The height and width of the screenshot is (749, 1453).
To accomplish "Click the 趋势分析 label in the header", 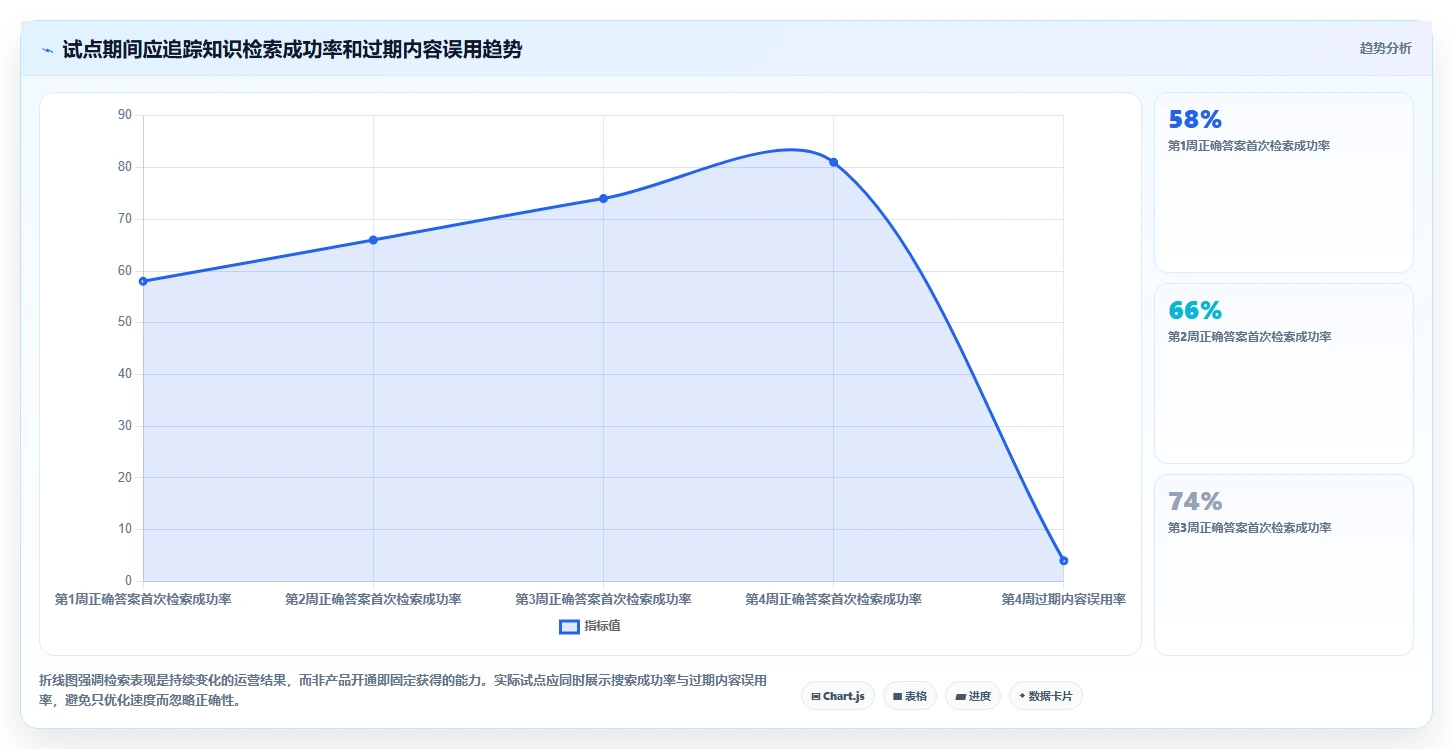I will point(1385,48).
